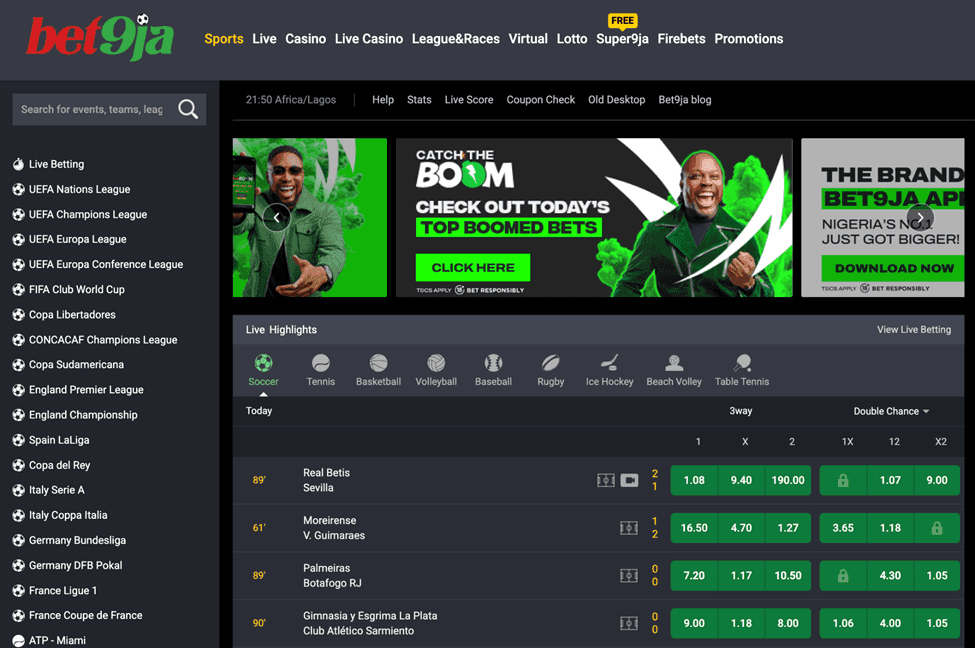Click View Live Betting link
The height and width of the screenshot is (648, 975).
(x=914, y=330)
